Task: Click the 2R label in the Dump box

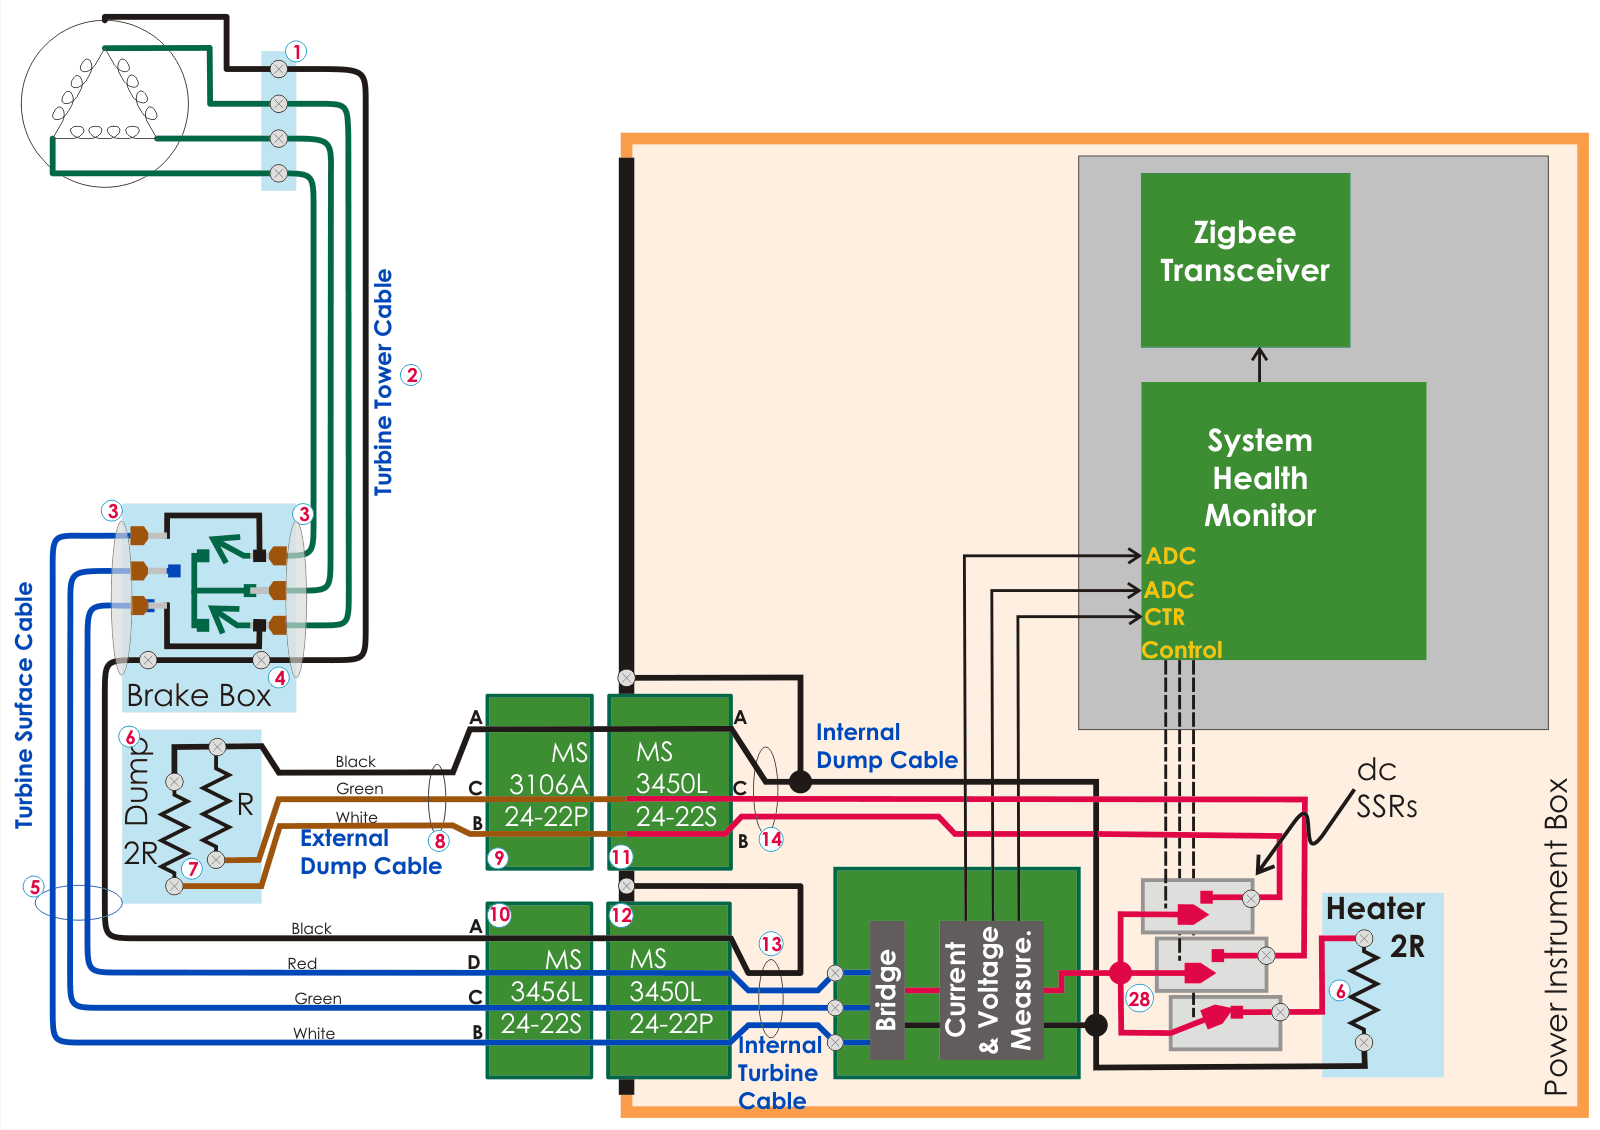Action: 141,853
